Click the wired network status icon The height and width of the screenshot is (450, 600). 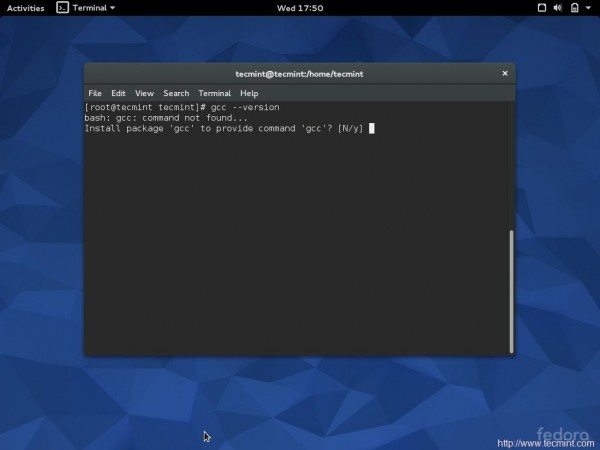point(541,7)
